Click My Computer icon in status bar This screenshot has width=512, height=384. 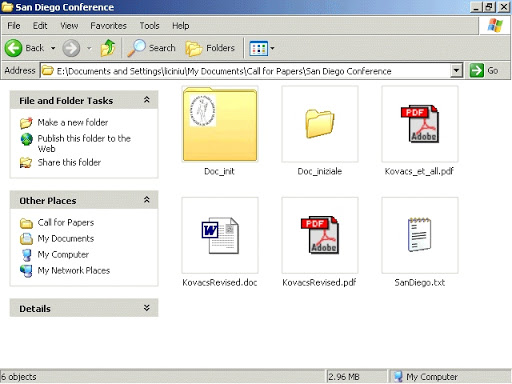pyautogui.click(x=398, y=377)
